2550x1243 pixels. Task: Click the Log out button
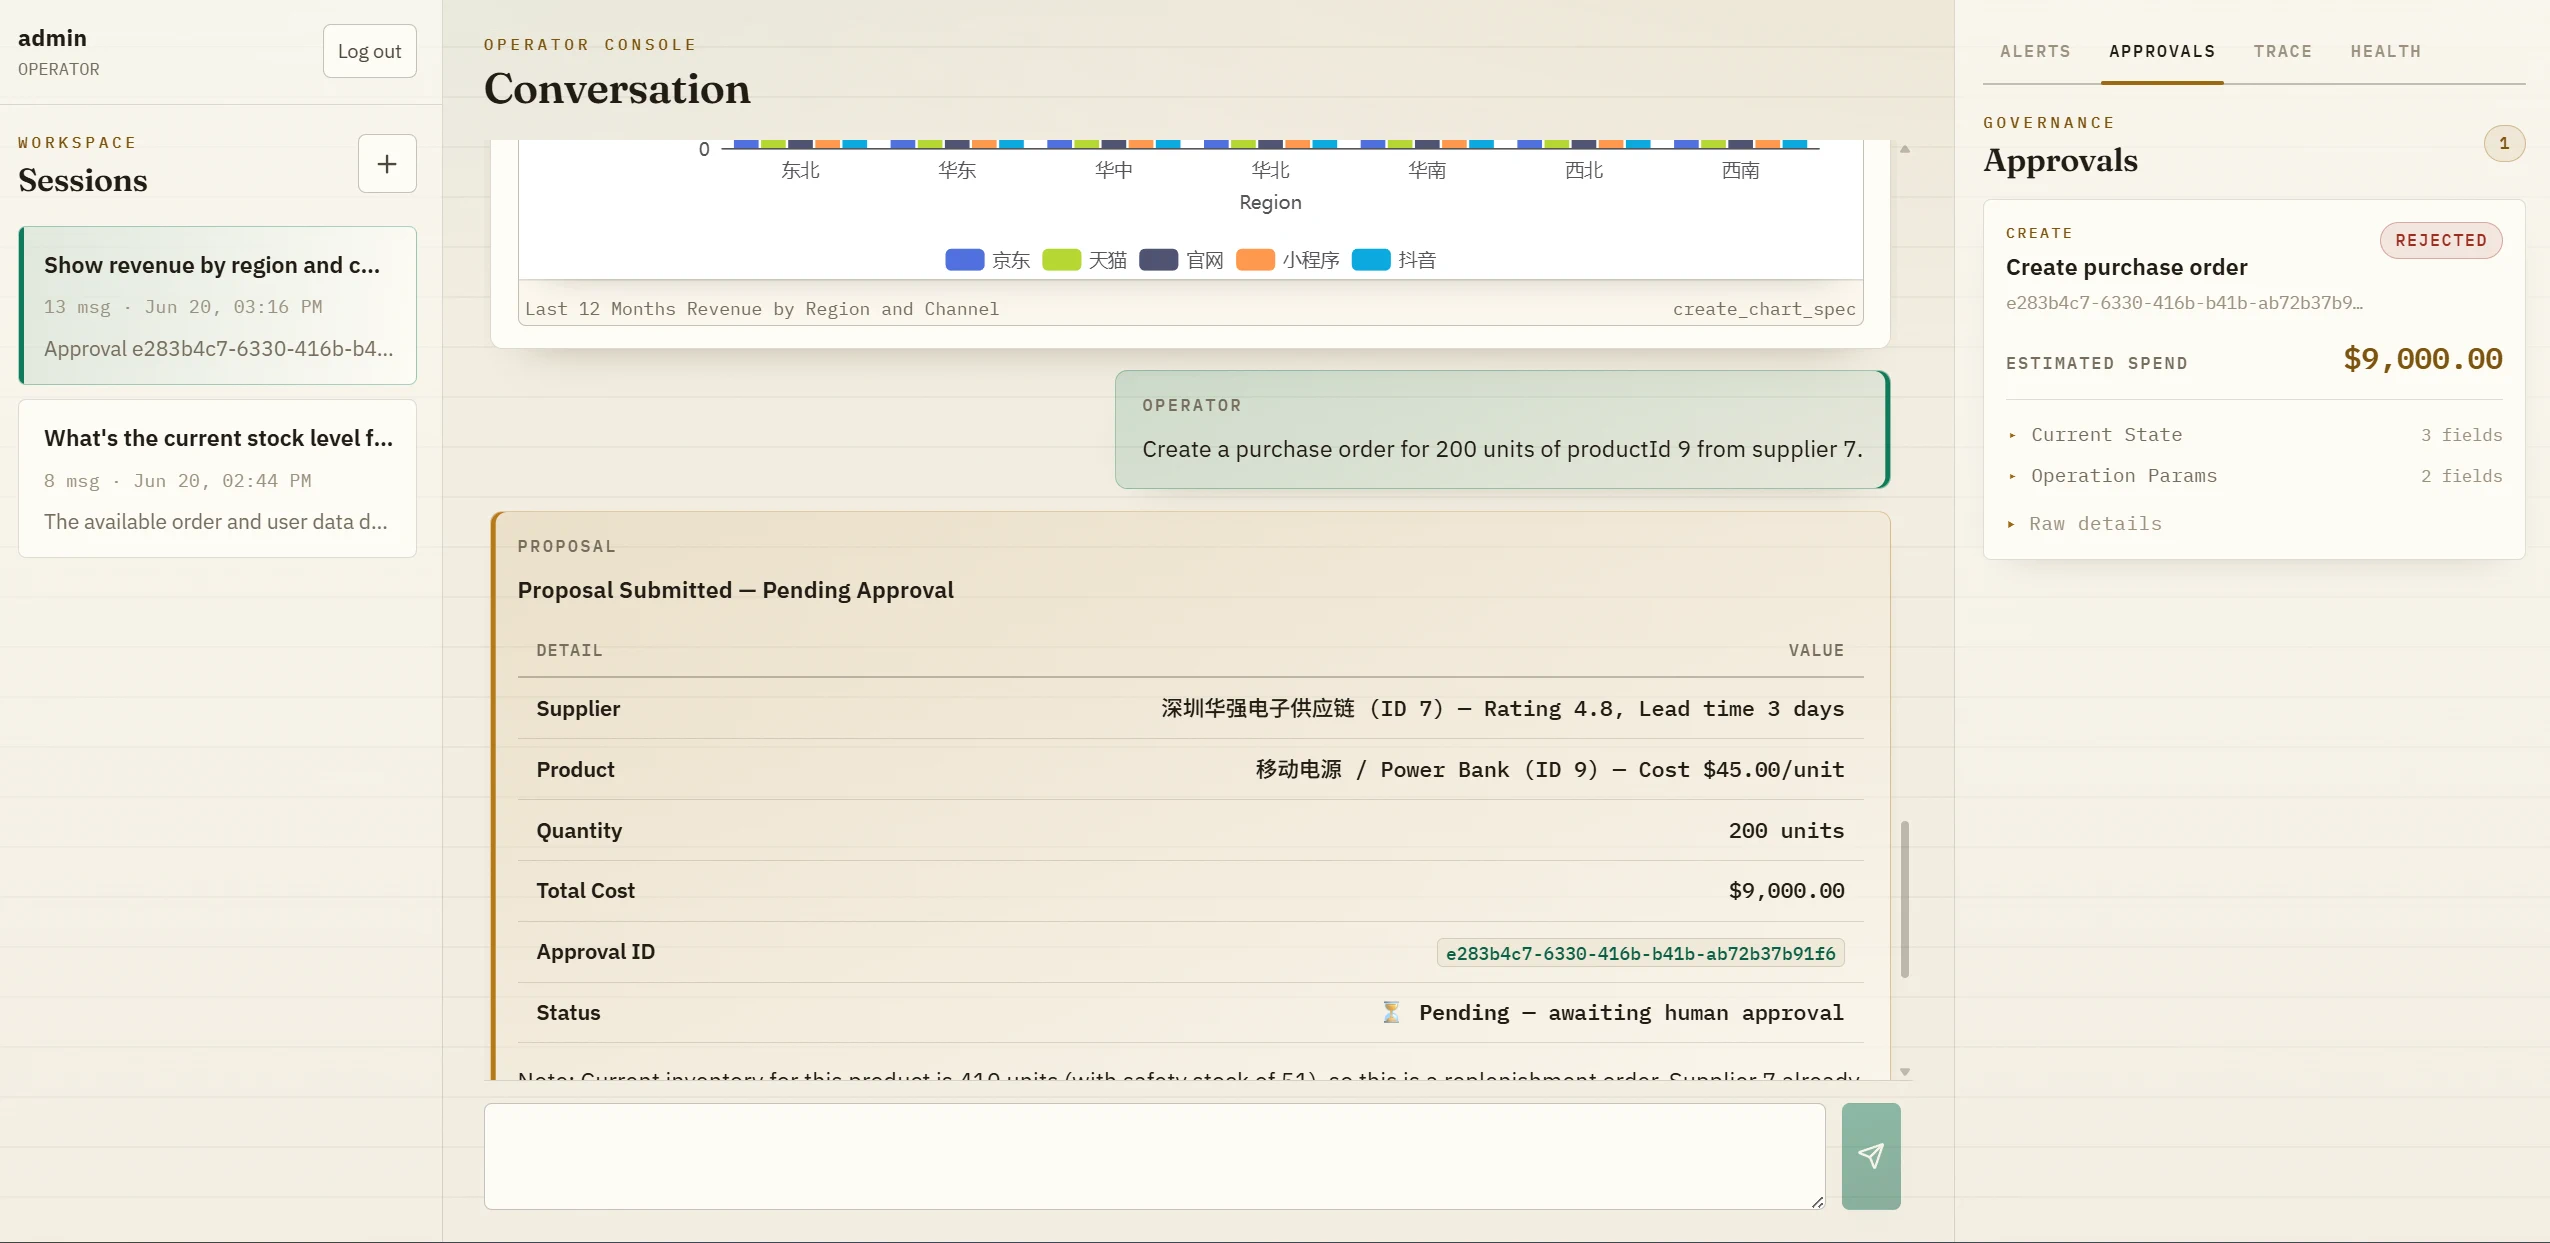pos(369,51)
